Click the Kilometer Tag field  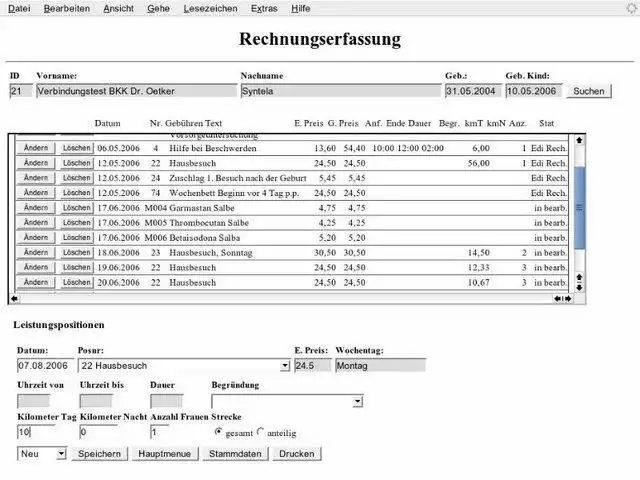point(36,432)
